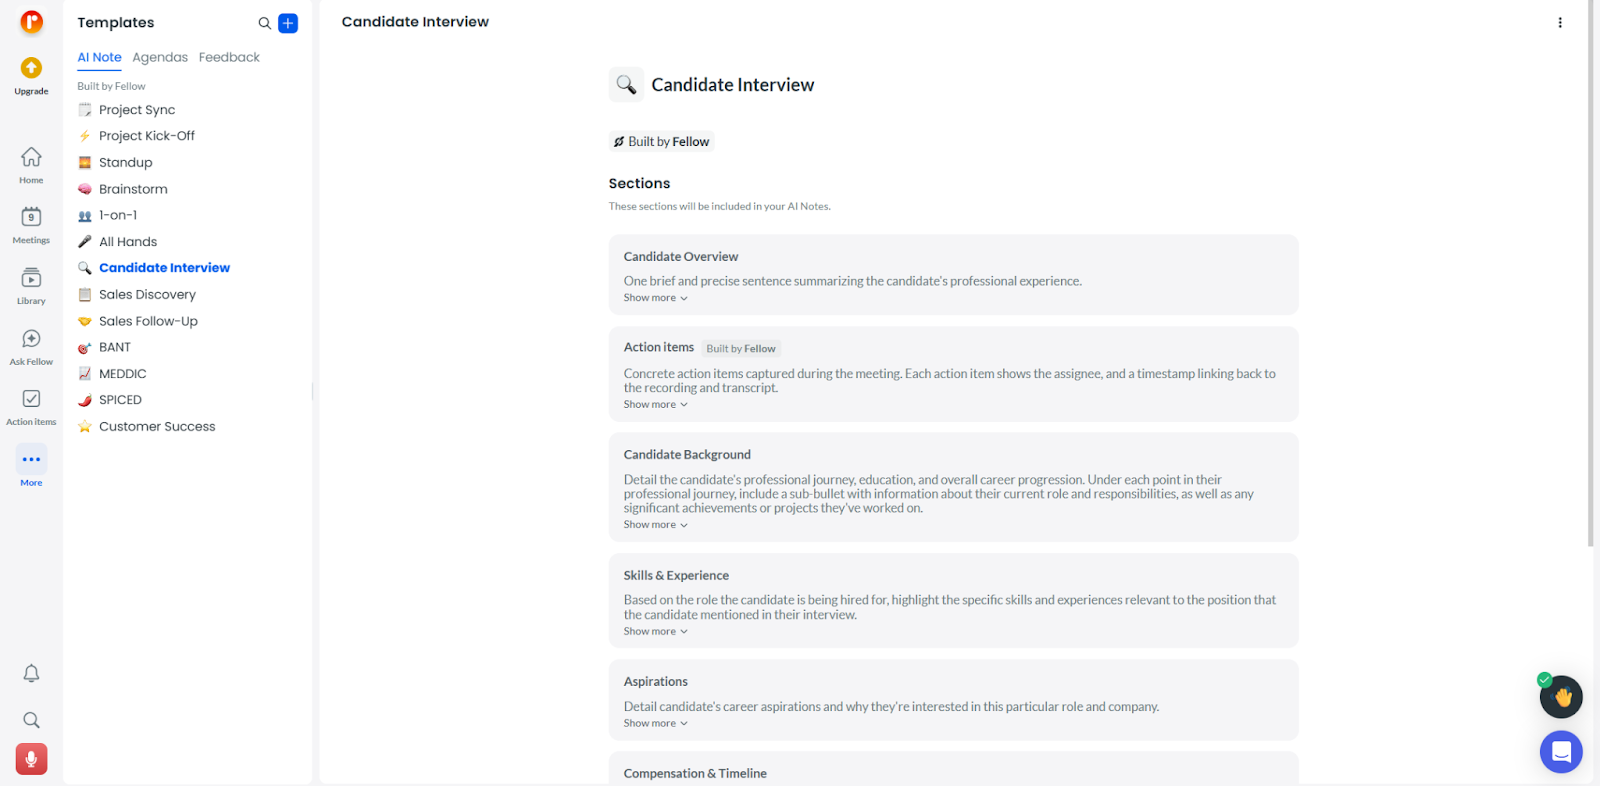
Task: Click the blue add template plus button
Action: (288, 23)
